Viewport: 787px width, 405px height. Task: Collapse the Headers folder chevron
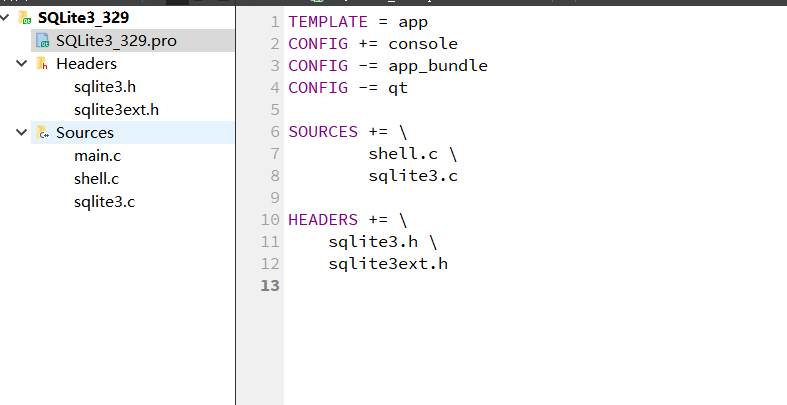(22, 64)
